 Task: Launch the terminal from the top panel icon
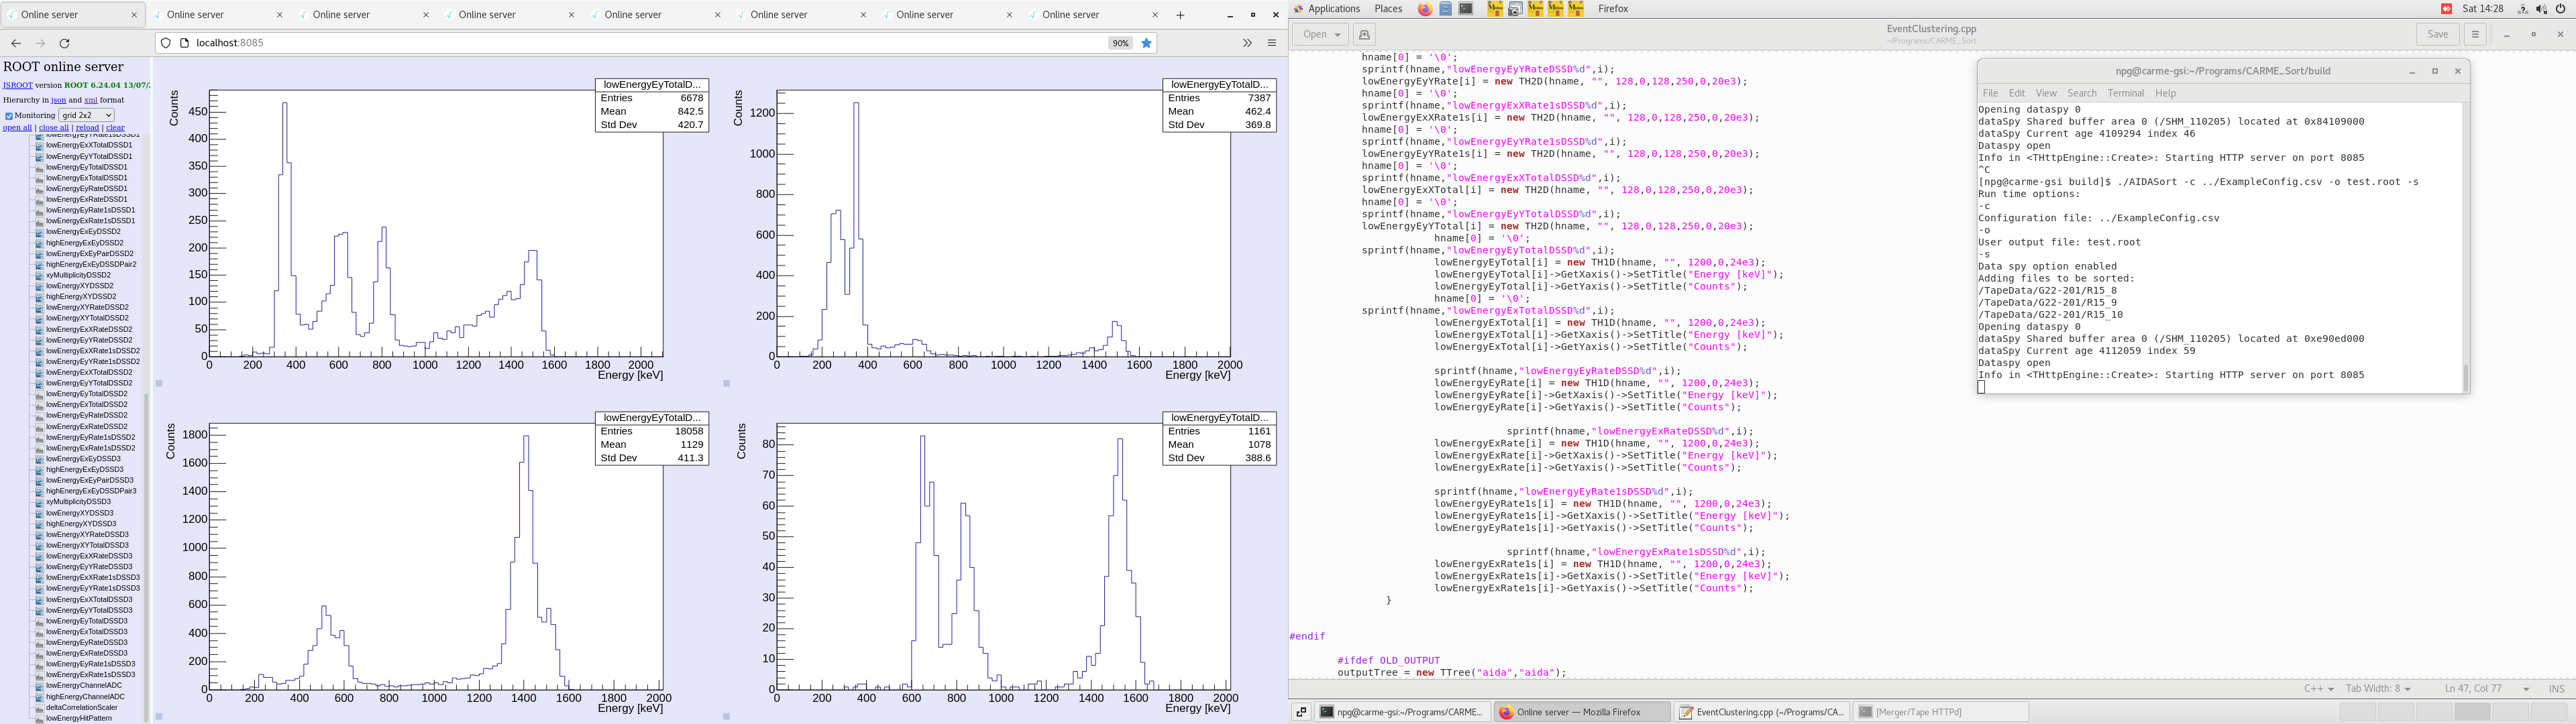coord(1466,9)
